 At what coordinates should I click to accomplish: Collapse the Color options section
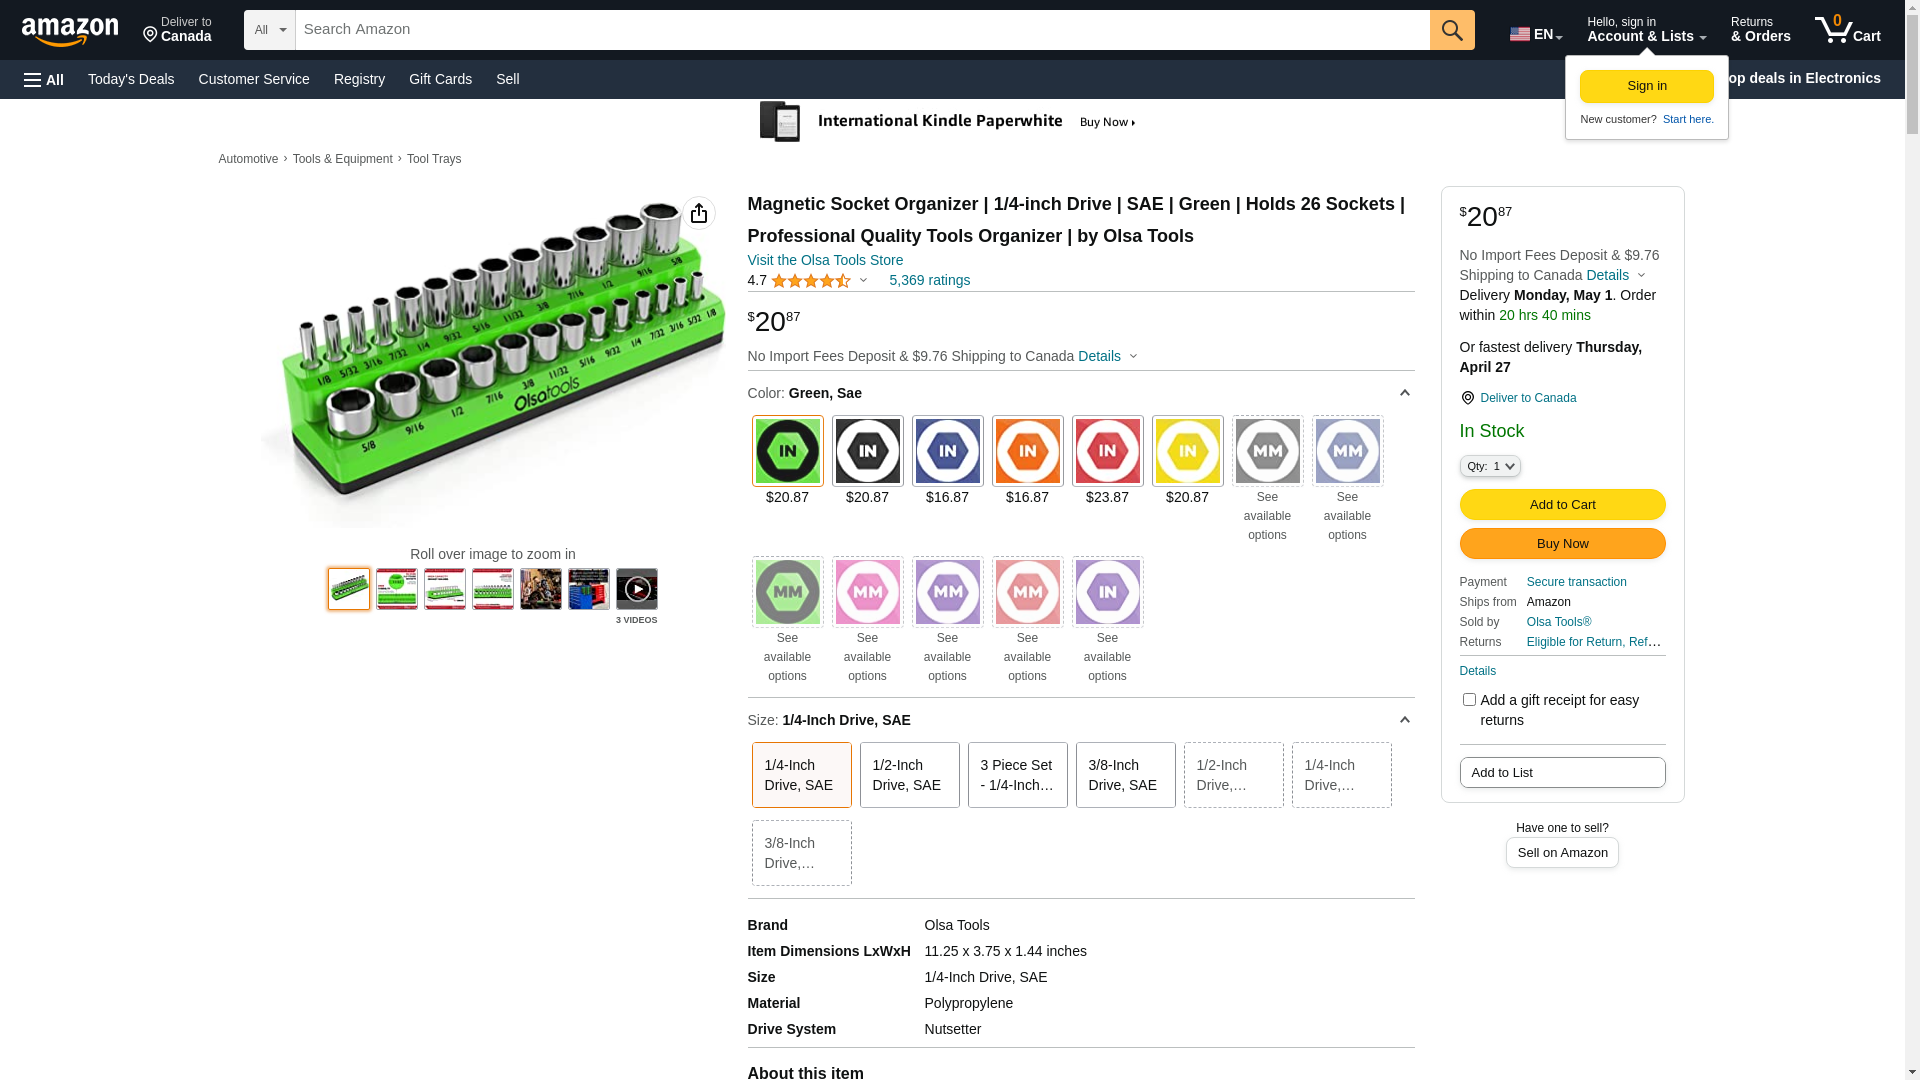tap(1404, 393)
